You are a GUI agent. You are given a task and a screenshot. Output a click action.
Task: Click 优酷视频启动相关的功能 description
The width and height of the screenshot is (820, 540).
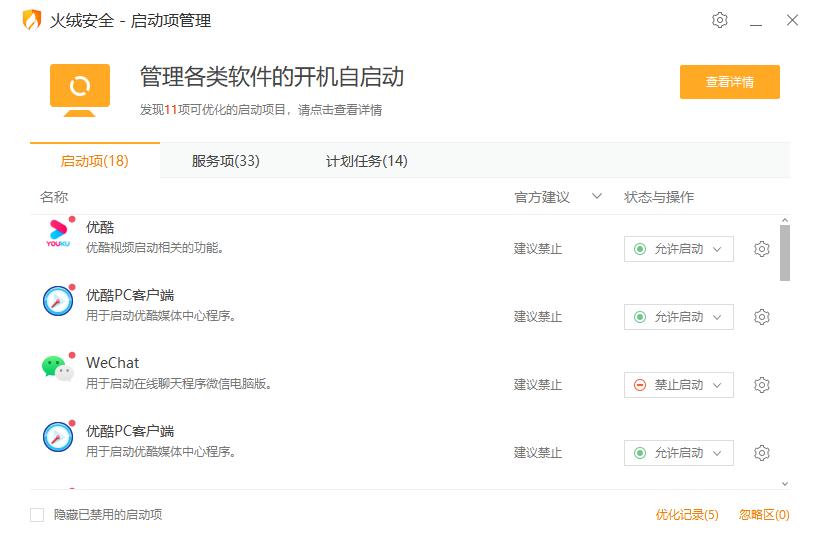155,248
